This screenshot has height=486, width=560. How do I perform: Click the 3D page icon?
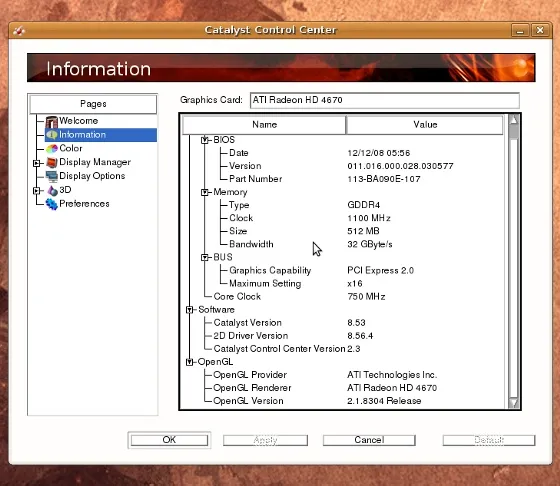pos(52,190)
